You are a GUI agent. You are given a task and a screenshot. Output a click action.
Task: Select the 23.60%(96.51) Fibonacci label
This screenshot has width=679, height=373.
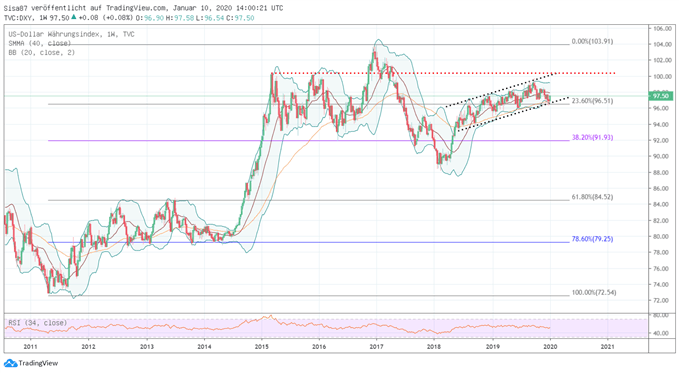pyautogui.click(x=592, y=101)
